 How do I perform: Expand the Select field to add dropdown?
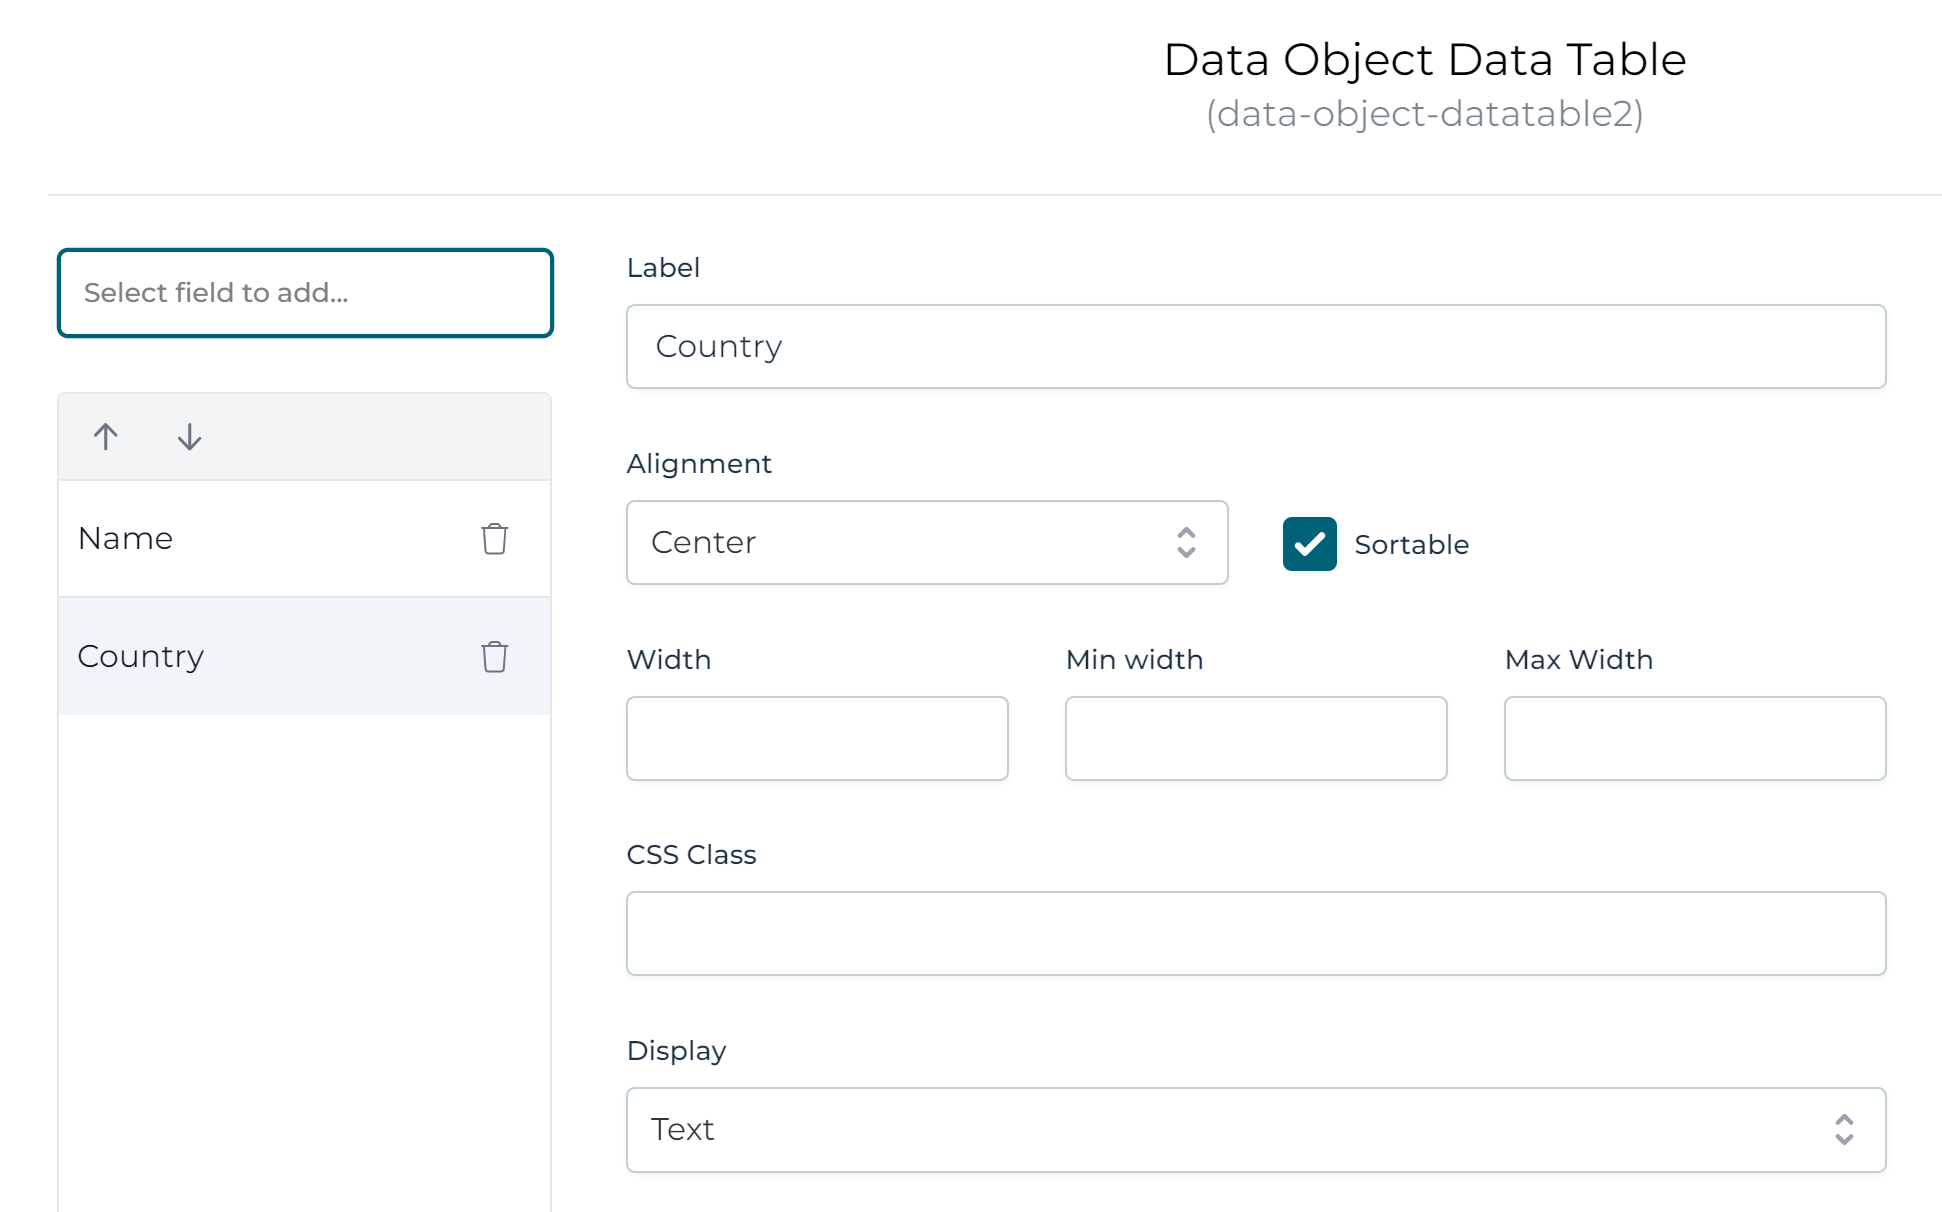coord(305,292)
